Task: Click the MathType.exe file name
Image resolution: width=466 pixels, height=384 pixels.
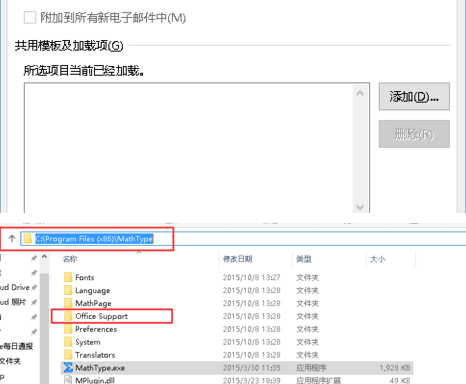Action: tap(100, 368)
